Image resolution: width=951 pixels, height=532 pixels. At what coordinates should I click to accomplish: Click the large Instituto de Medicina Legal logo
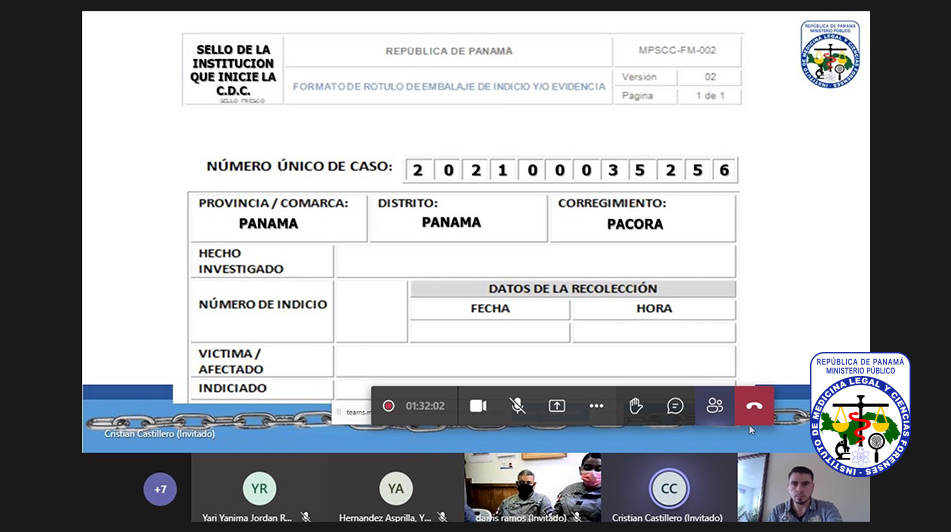860,414
